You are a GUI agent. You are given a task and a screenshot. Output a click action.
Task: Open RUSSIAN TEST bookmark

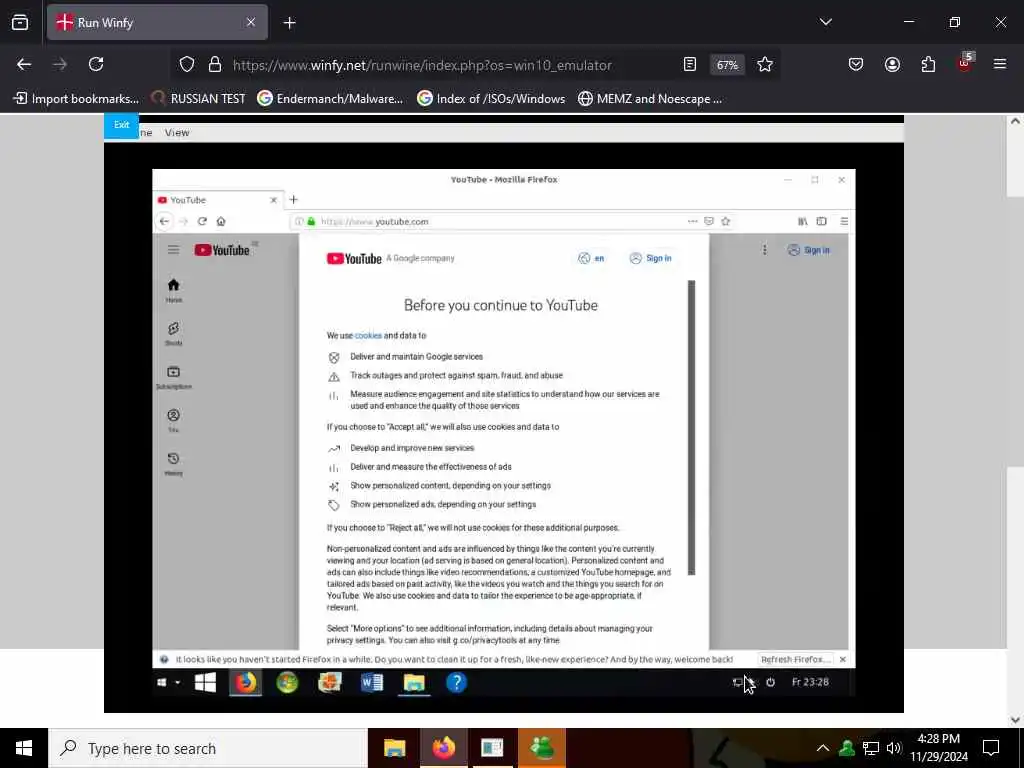pyautogui.click(x=198, y=99)
